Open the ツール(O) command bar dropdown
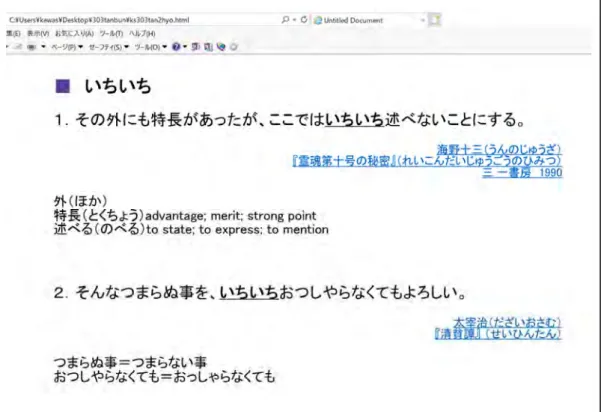Viewport: 601px width, 412px height. [x=151, y=47]
